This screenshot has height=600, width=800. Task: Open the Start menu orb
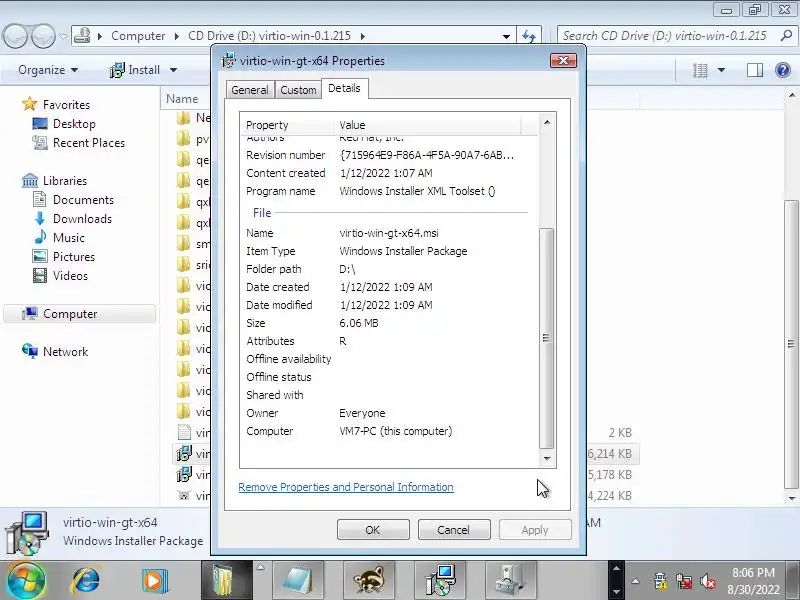tap(26, 580)
